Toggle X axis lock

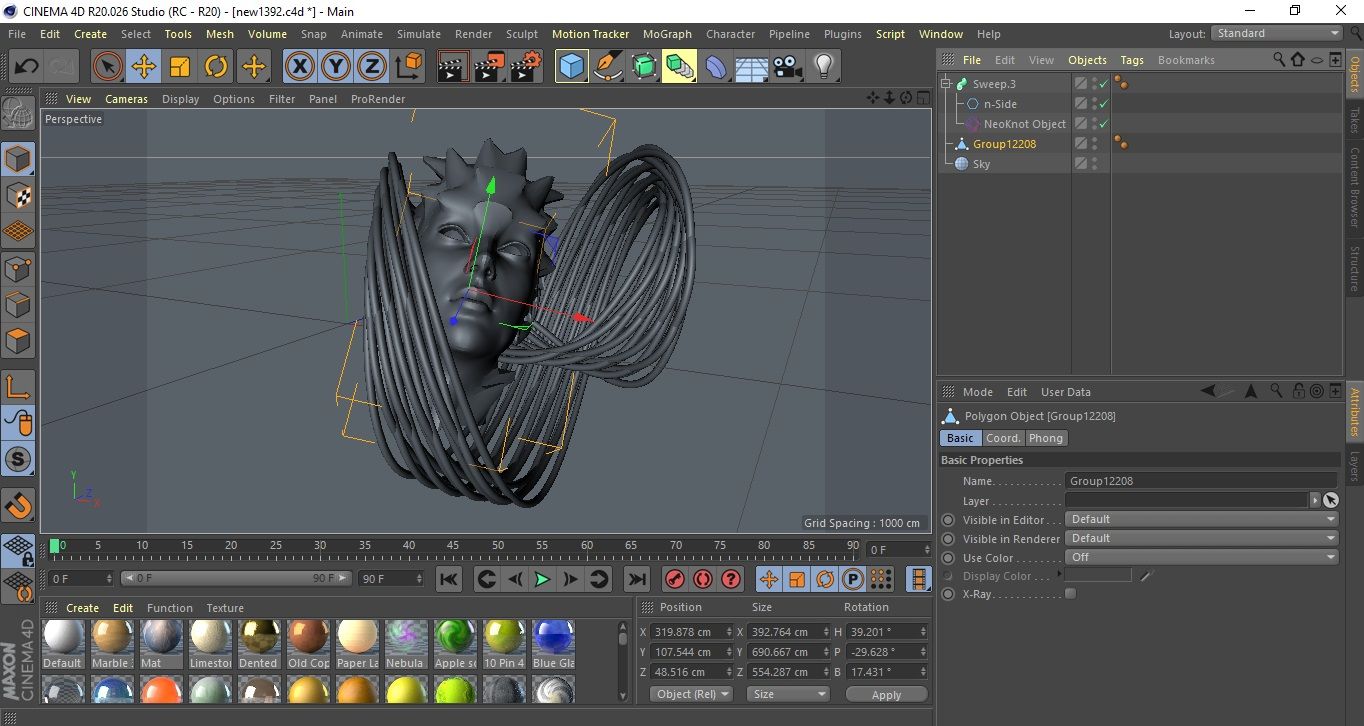[x=299, y=67]
